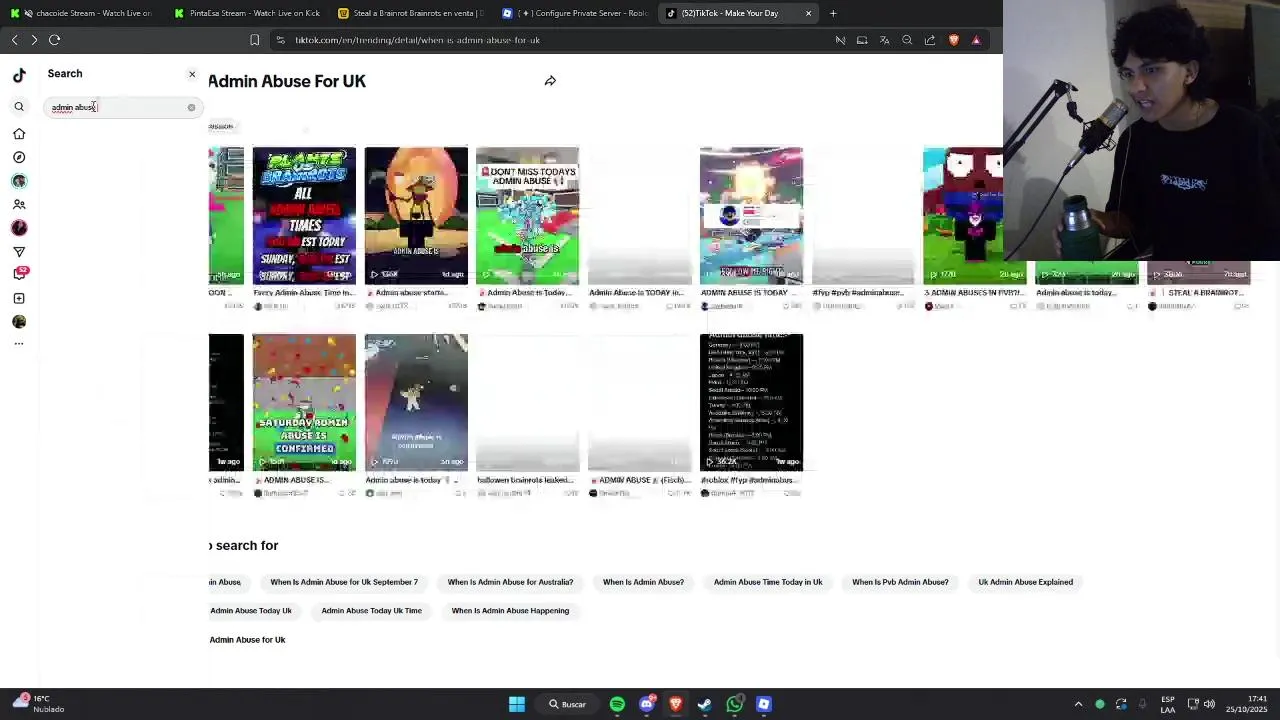Screen dimensions: 1280x720
Task: Open a new browser tab with plus
Action: [833, 13]
